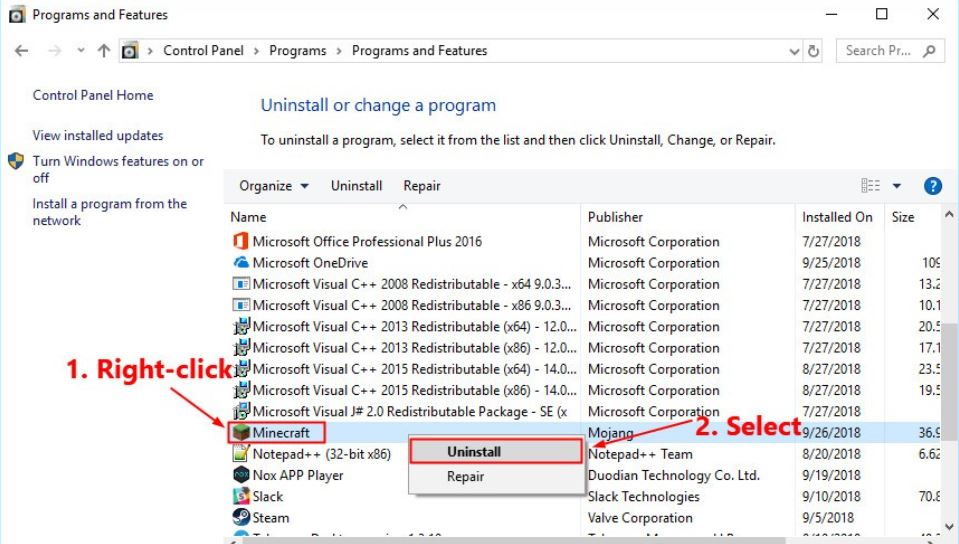959x544 pixels.
Task: Click the 9/10/2018 installed date cell
Action: coord(831,496)
